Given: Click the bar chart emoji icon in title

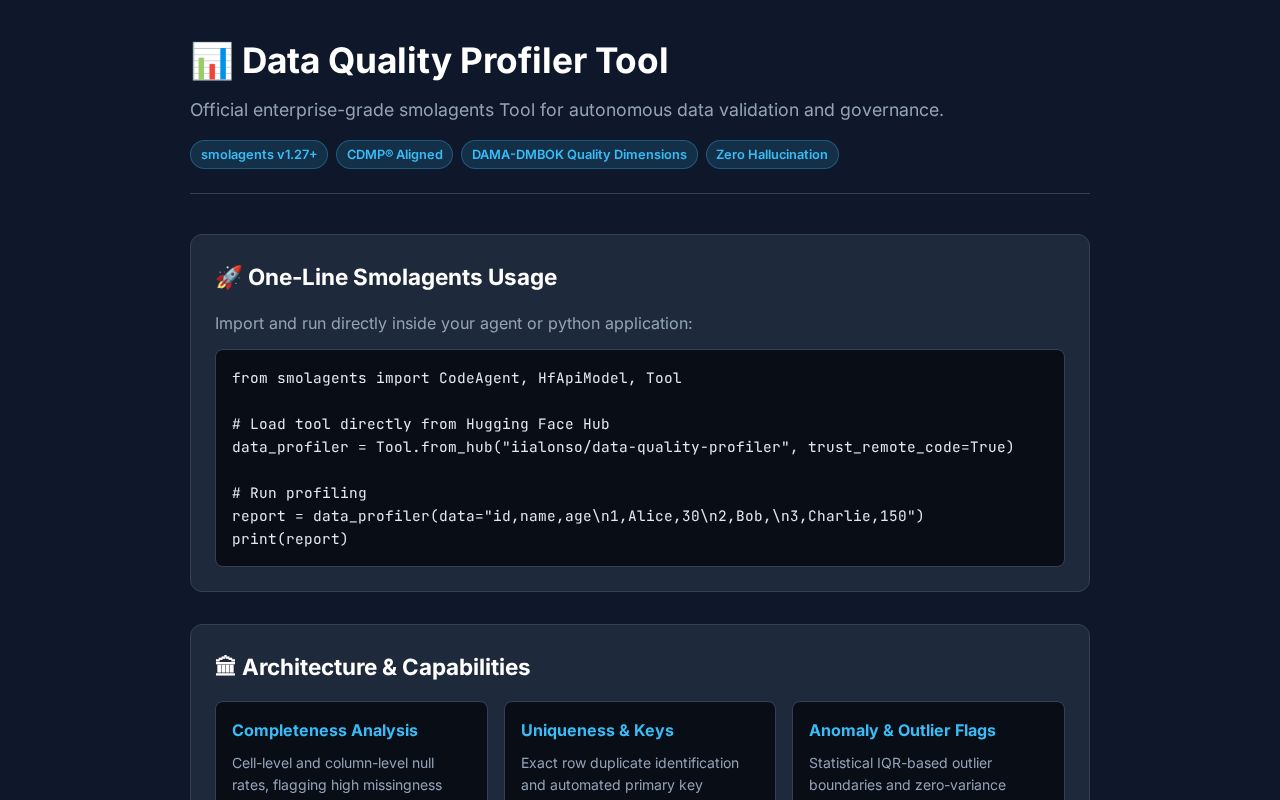Looking at the screenshot, I should pos(211,61).
